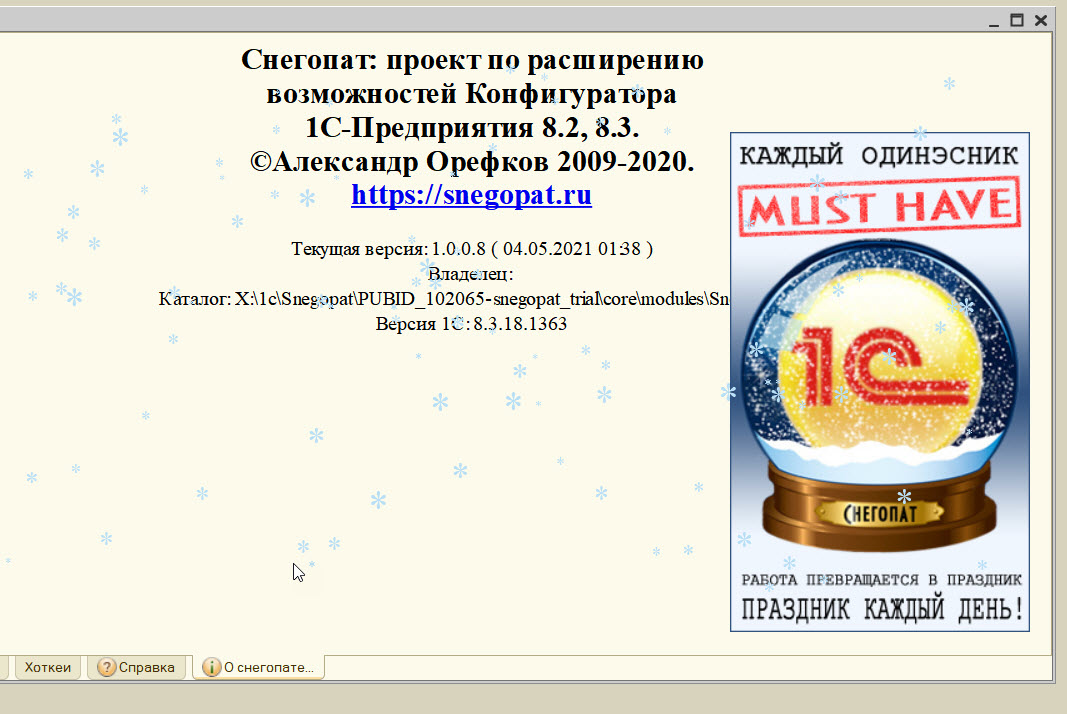Viewport: 1067px width, 714px height.
Task: Close the Снегопат window
Action: click(x=1040, y=20)
